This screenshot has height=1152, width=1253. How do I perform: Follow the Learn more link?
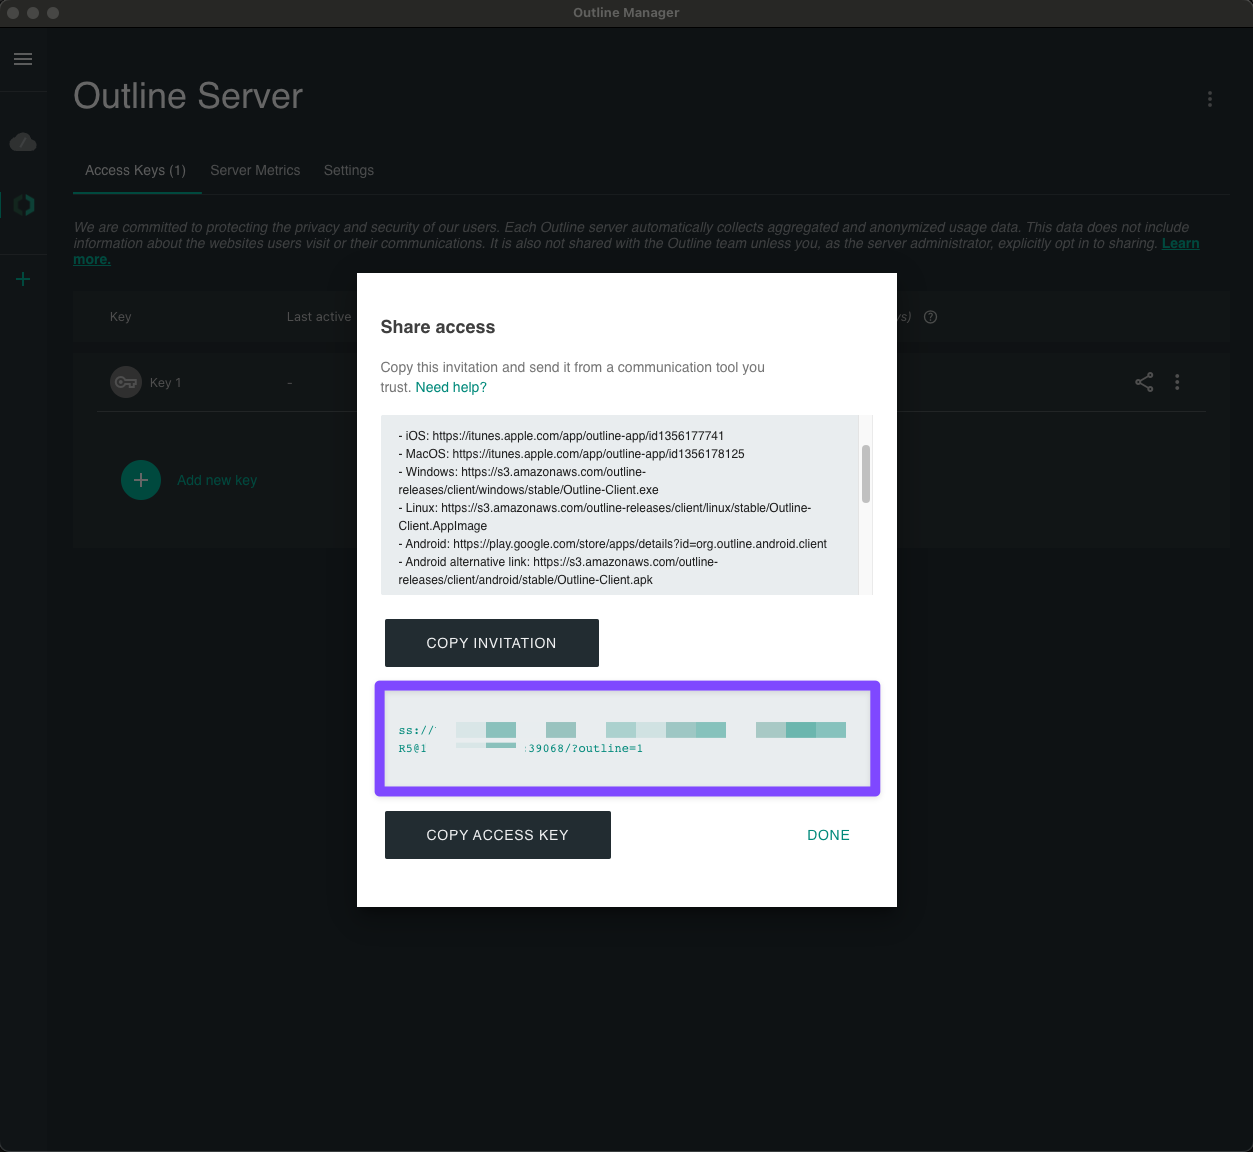click(1180, 243)
